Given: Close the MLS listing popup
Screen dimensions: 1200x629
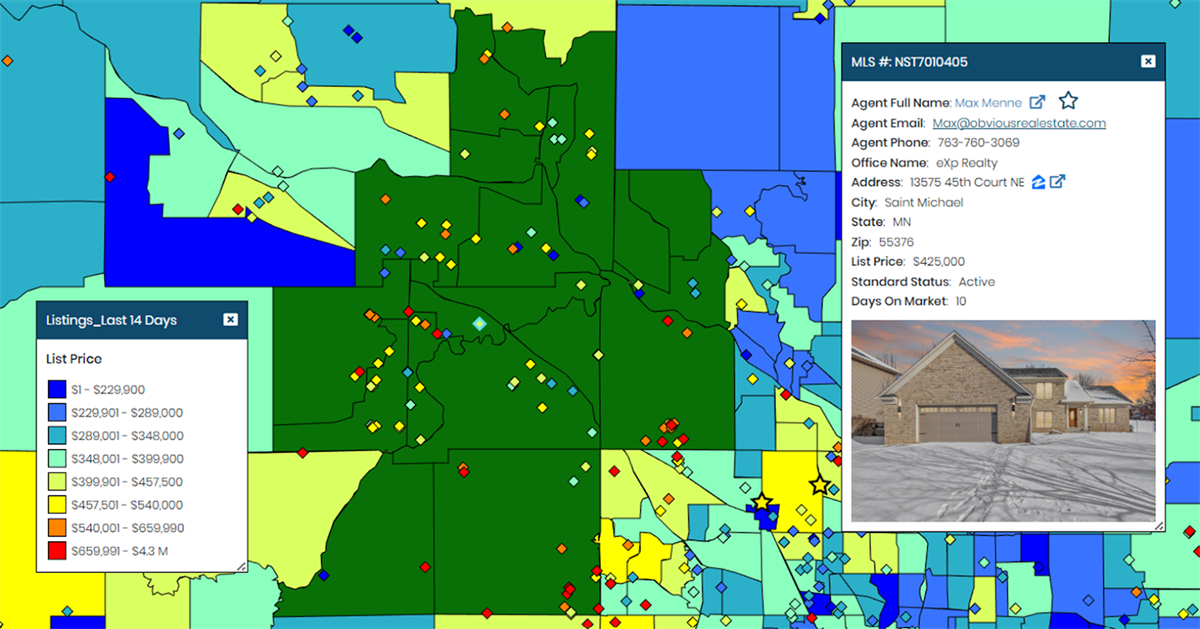Looking at the screenshot, I should tap(1148, 61).
